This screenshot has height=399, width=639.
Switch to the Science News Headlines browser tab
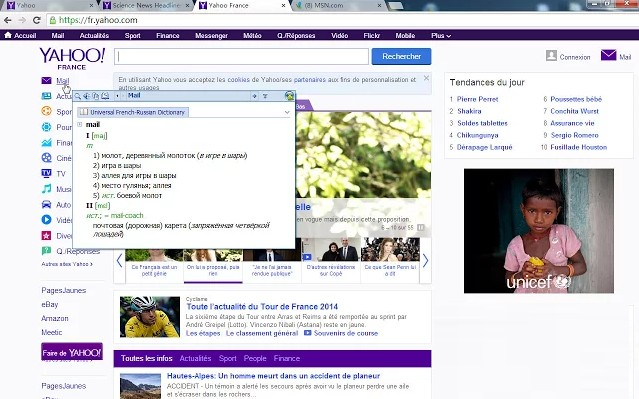point(146,5)
